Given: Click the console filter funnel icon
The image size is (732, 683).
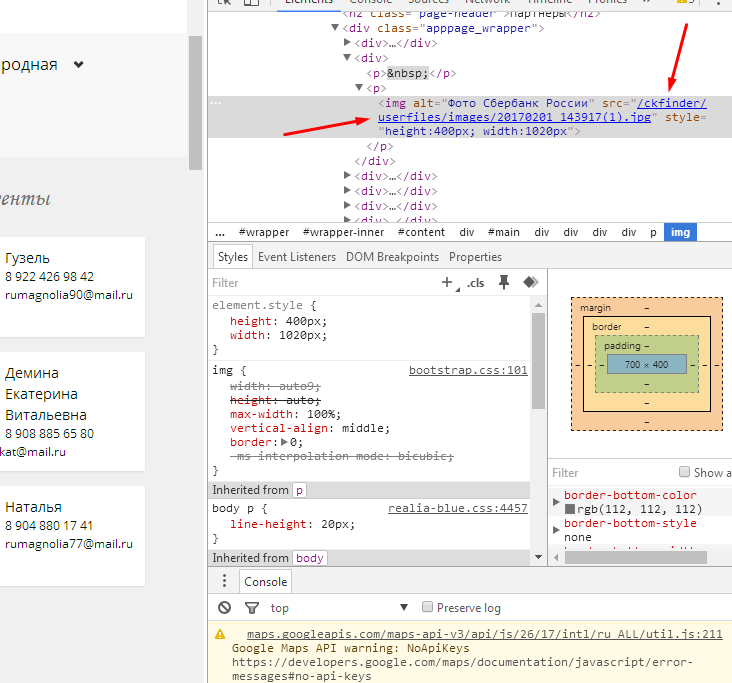Looking at the screenshot, I should point(252,608).
